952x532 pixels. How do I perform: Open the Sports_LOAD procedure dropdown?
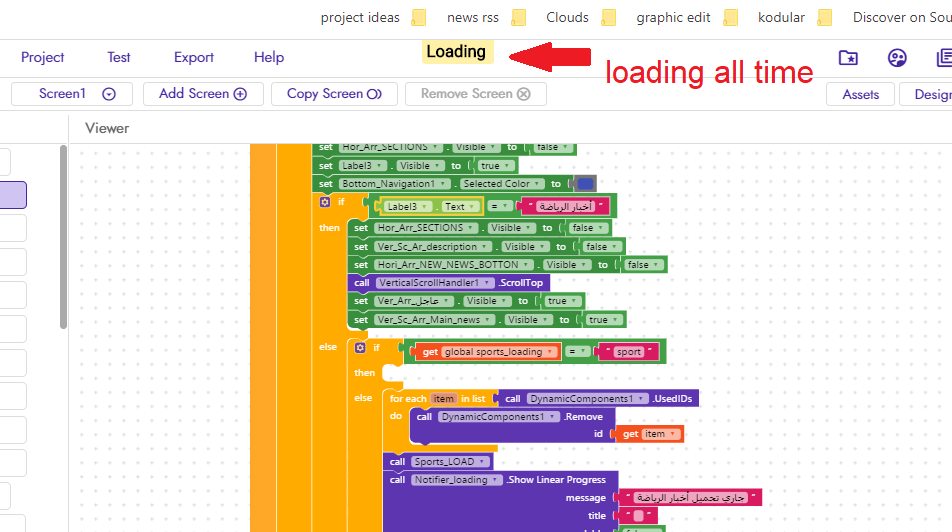(x=450, y=462)
